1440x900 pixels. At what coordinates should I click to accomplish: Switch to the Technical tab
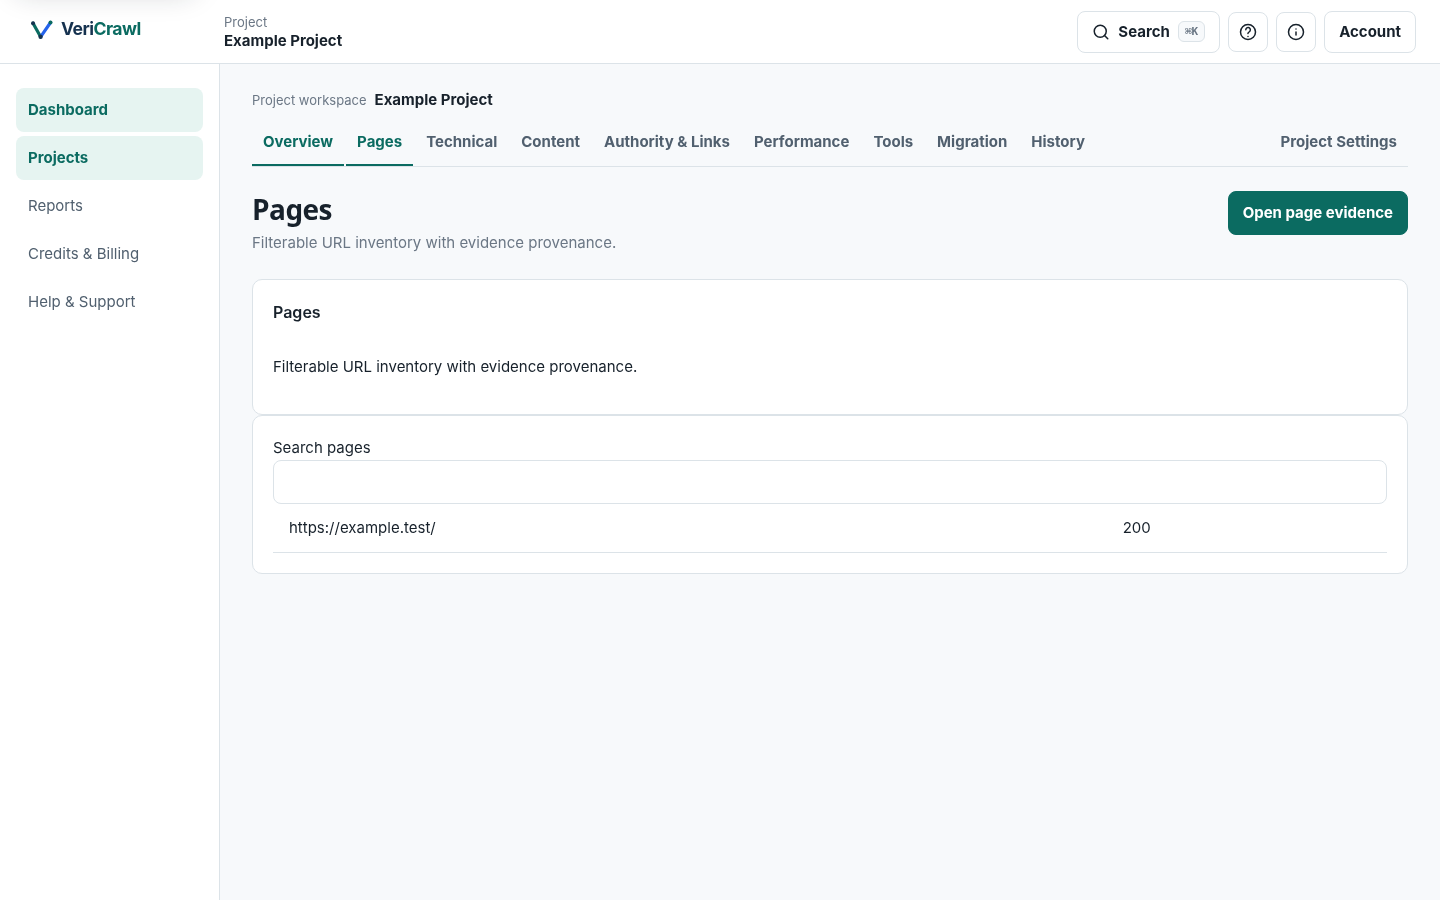[462, 142]
